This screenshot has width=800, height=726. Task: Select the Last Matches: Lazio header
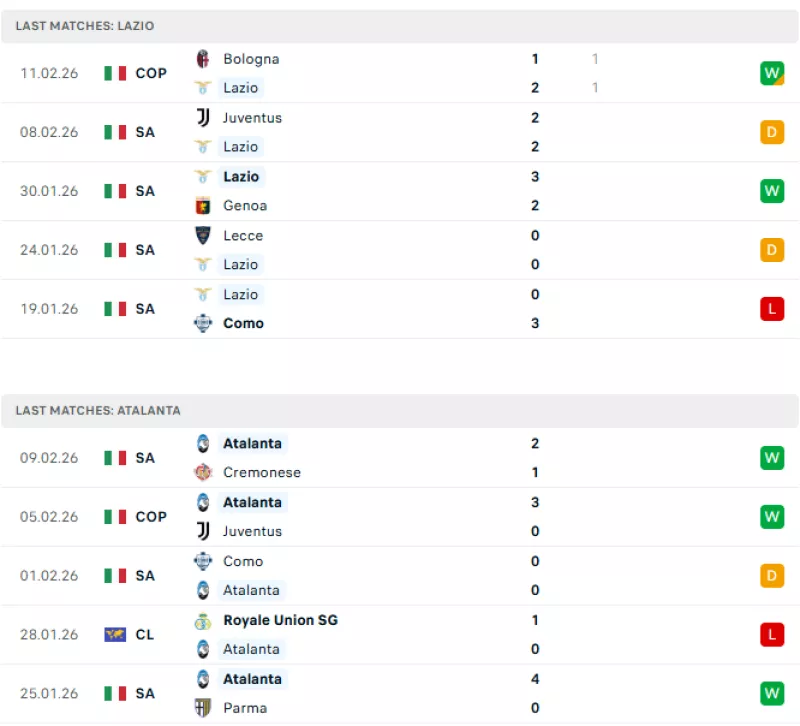85,26
